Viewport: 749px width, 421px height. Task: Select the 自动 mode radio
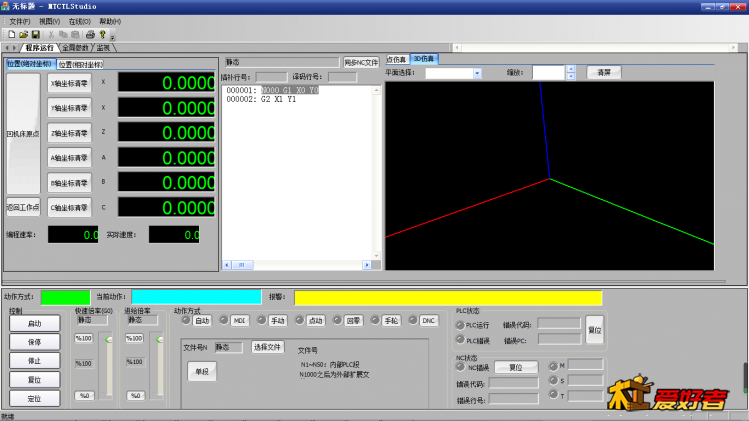186,320
